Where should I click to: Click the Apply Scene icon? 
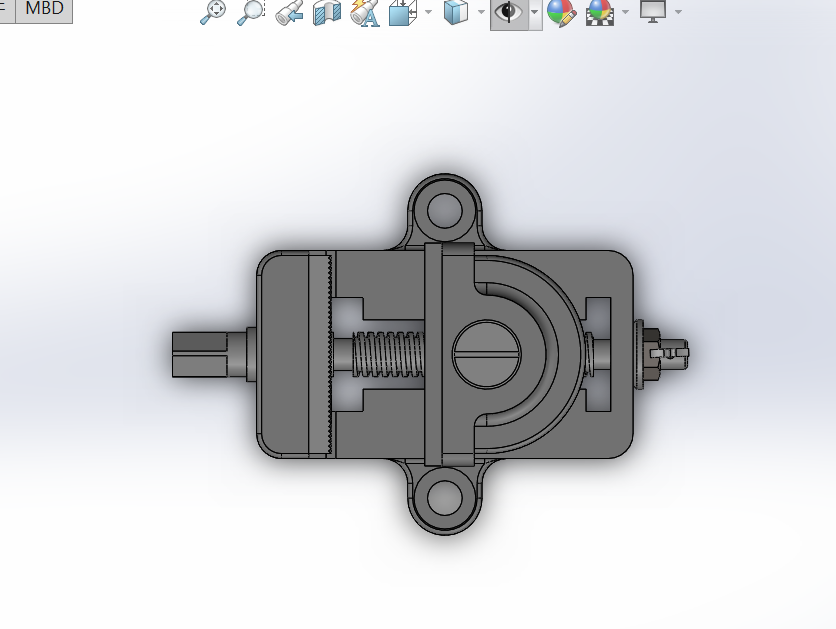coord(598,12)
